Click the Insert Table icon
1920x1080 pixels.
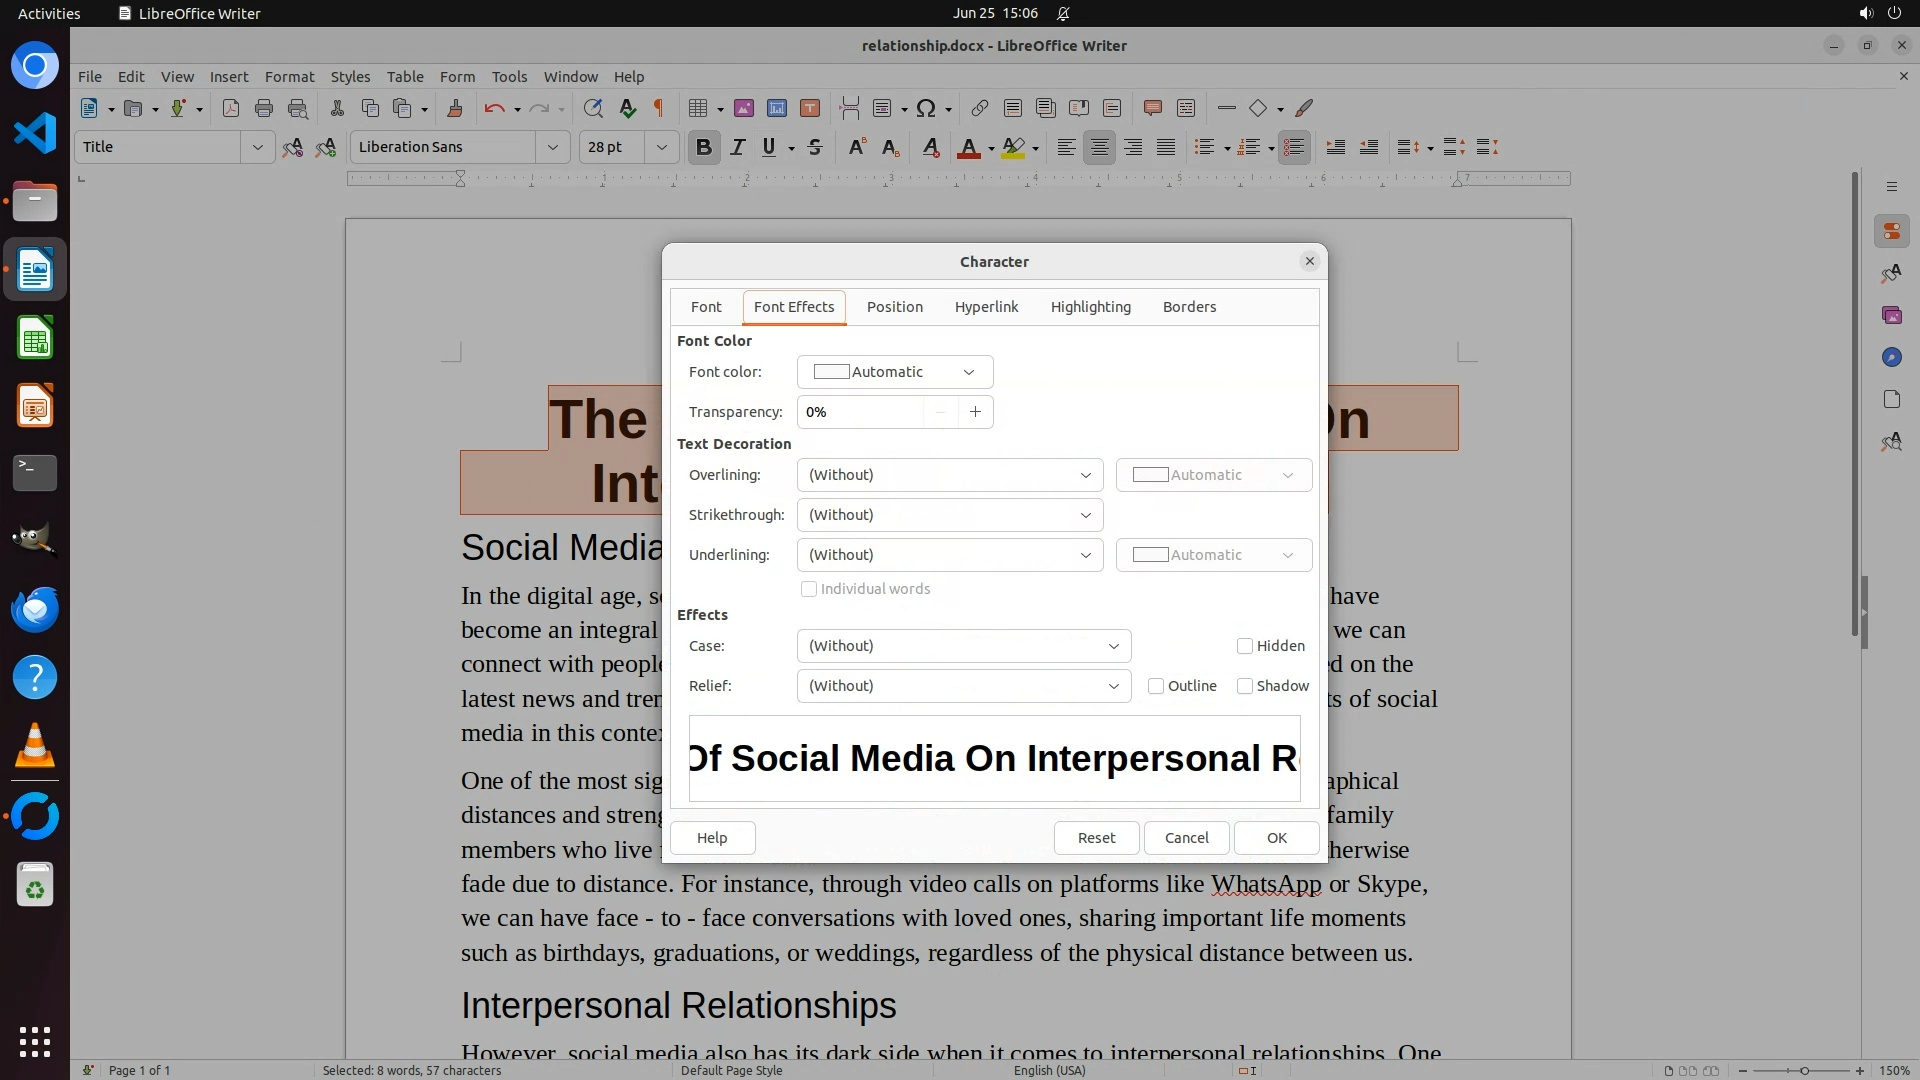[698, 108]
